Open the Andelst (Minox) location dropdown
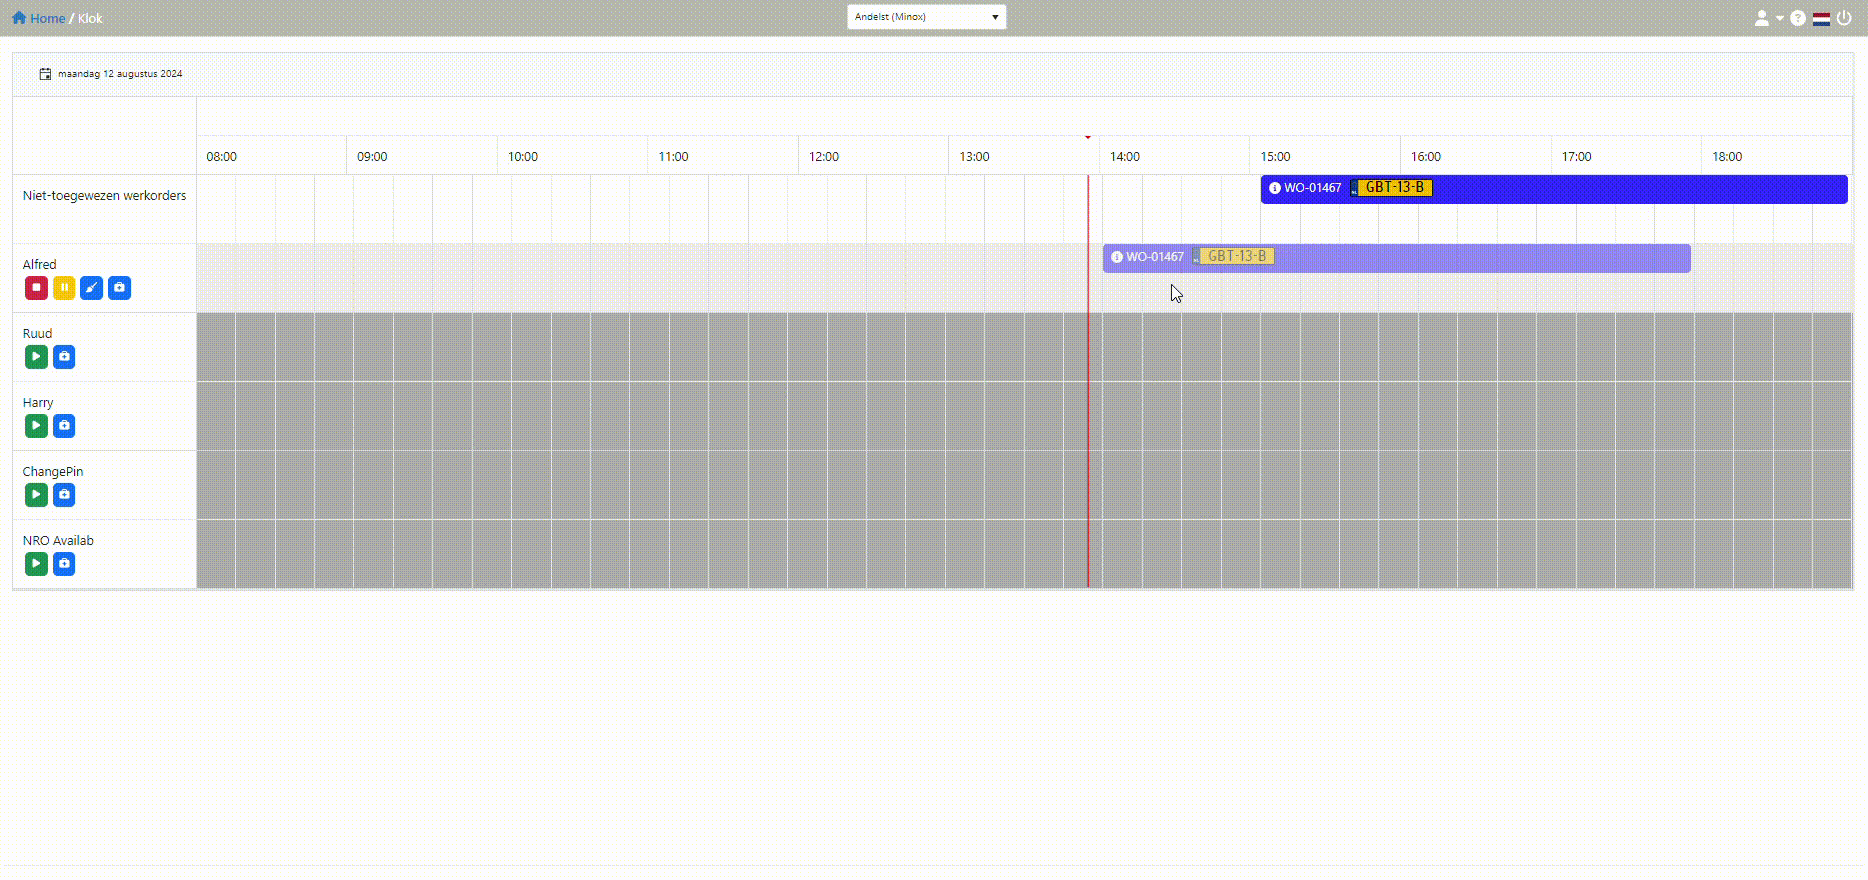This screenshot has height=880, width=1868. click(x=926, y=17)
